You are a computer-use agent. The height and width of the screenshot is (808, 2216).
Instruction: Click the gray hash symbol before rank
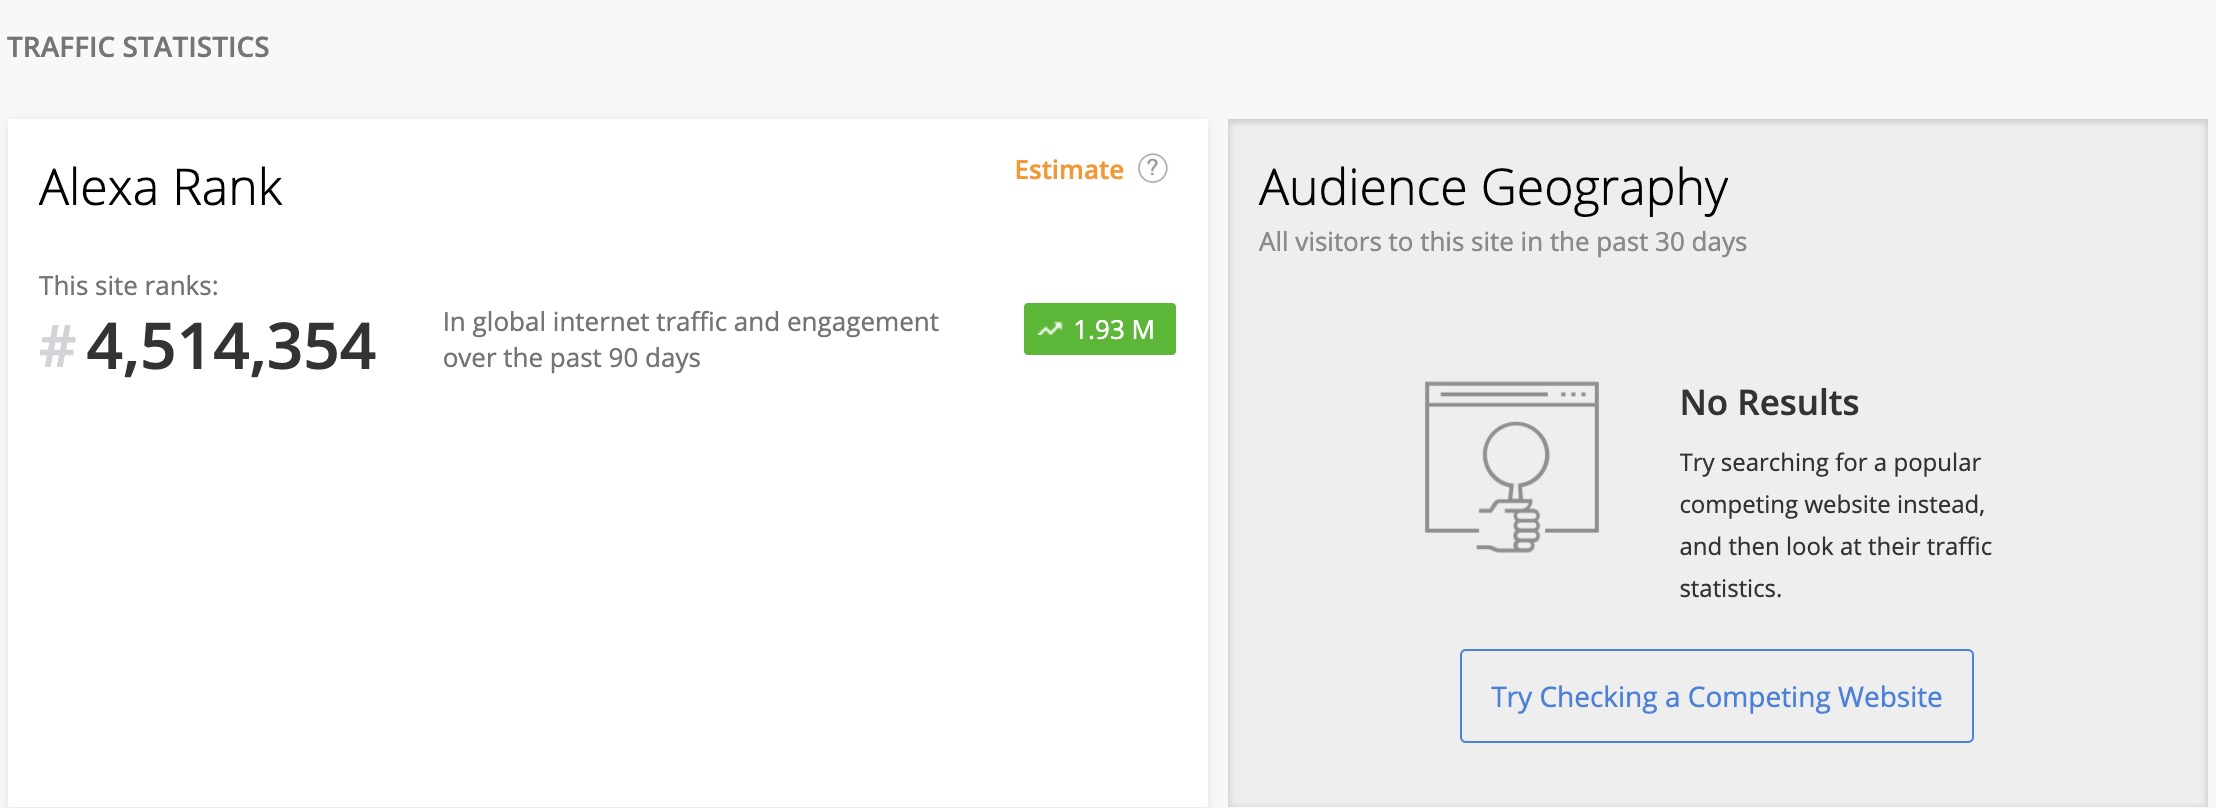[x=57, y=348]
